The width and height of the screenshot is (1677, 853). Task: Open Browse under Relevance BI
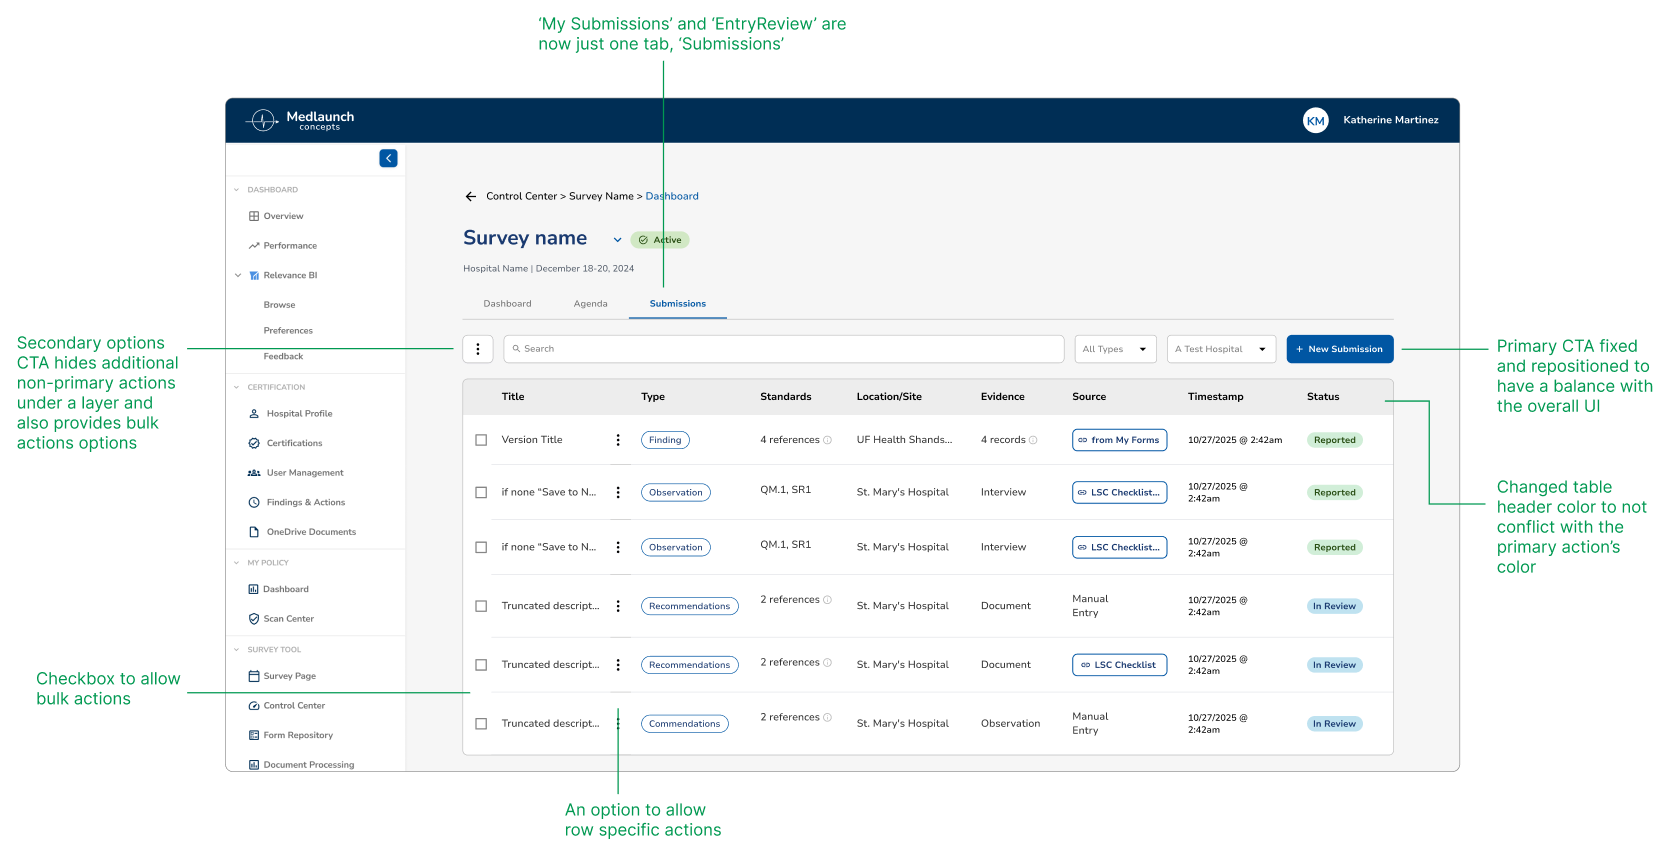(x=279, y=305)
